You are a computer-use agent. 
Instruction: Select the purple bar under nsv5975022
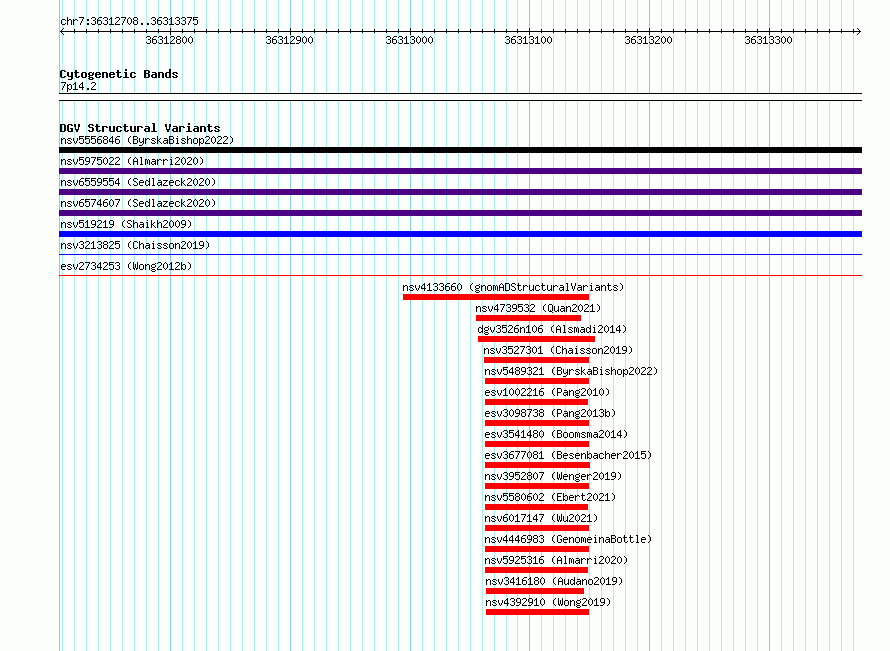(460, 171)
